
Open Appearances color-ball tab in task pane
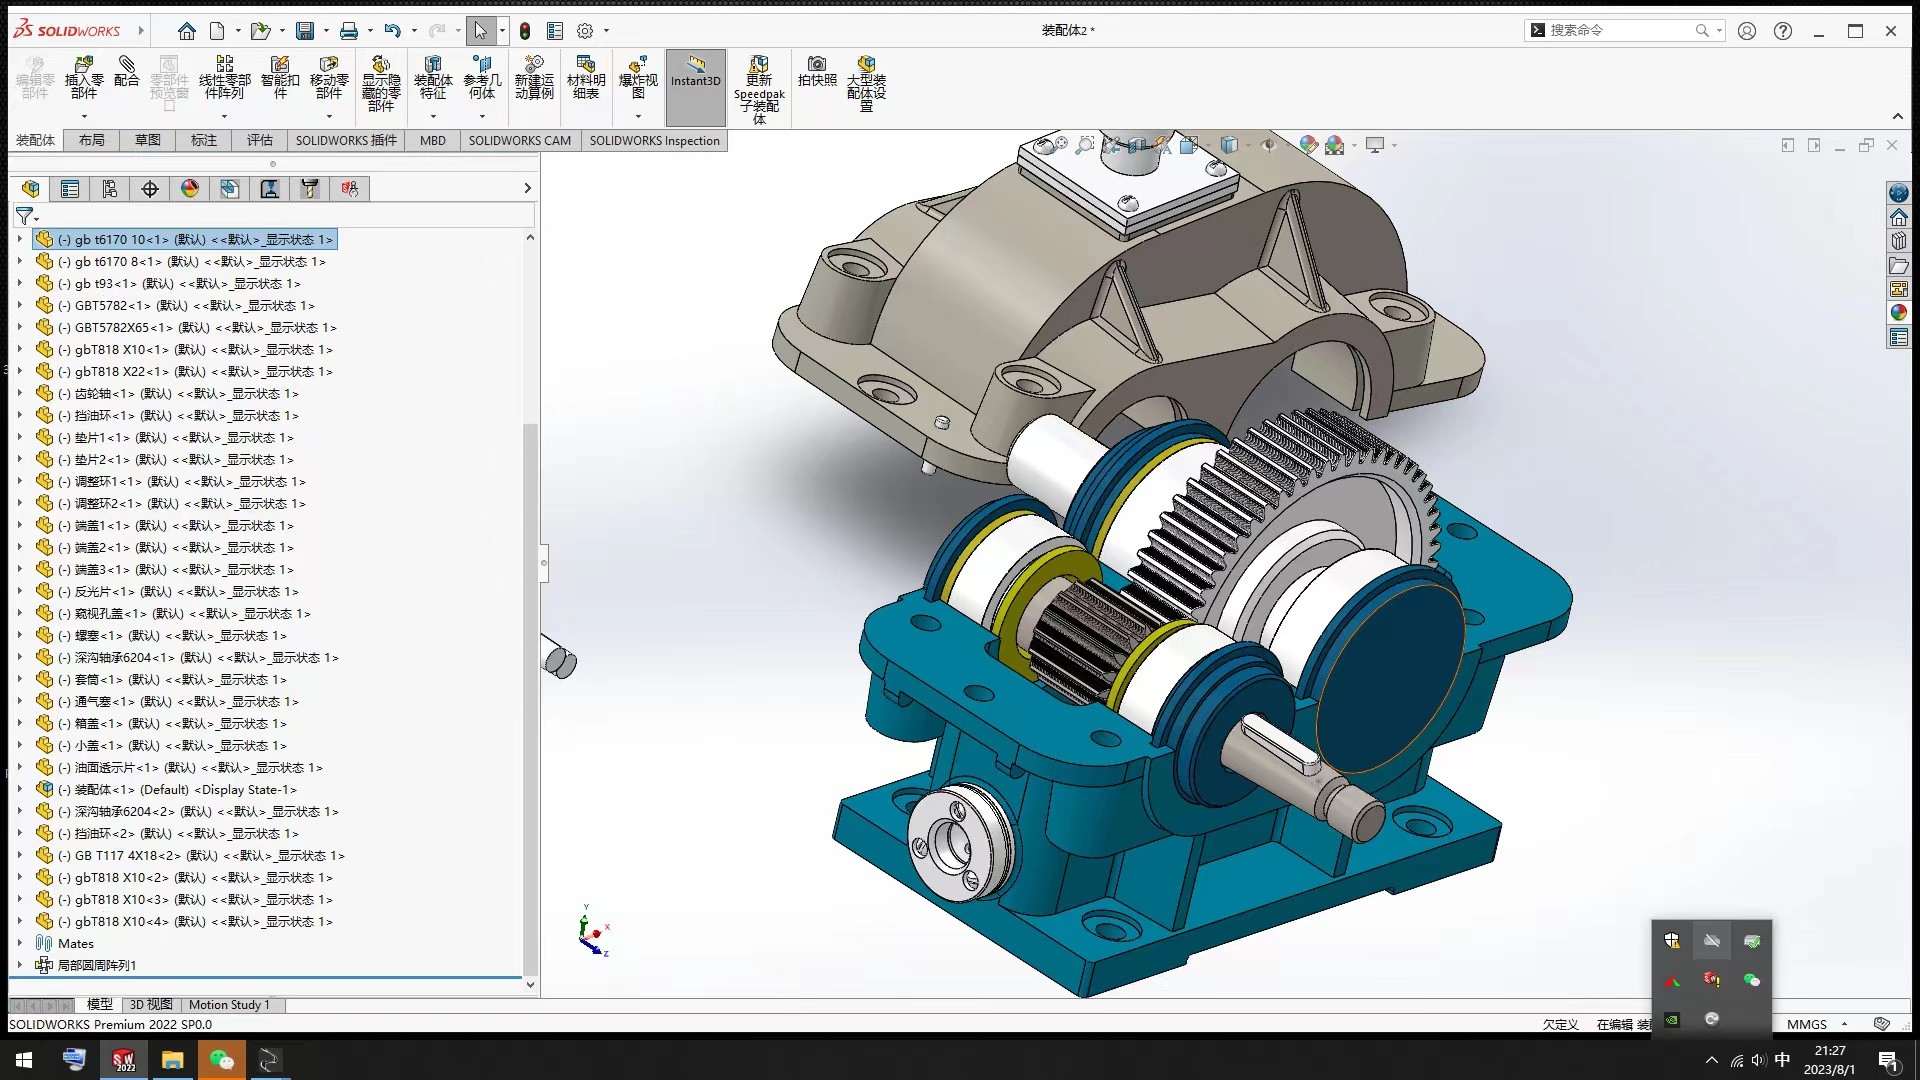click(x=1898, y=313)
